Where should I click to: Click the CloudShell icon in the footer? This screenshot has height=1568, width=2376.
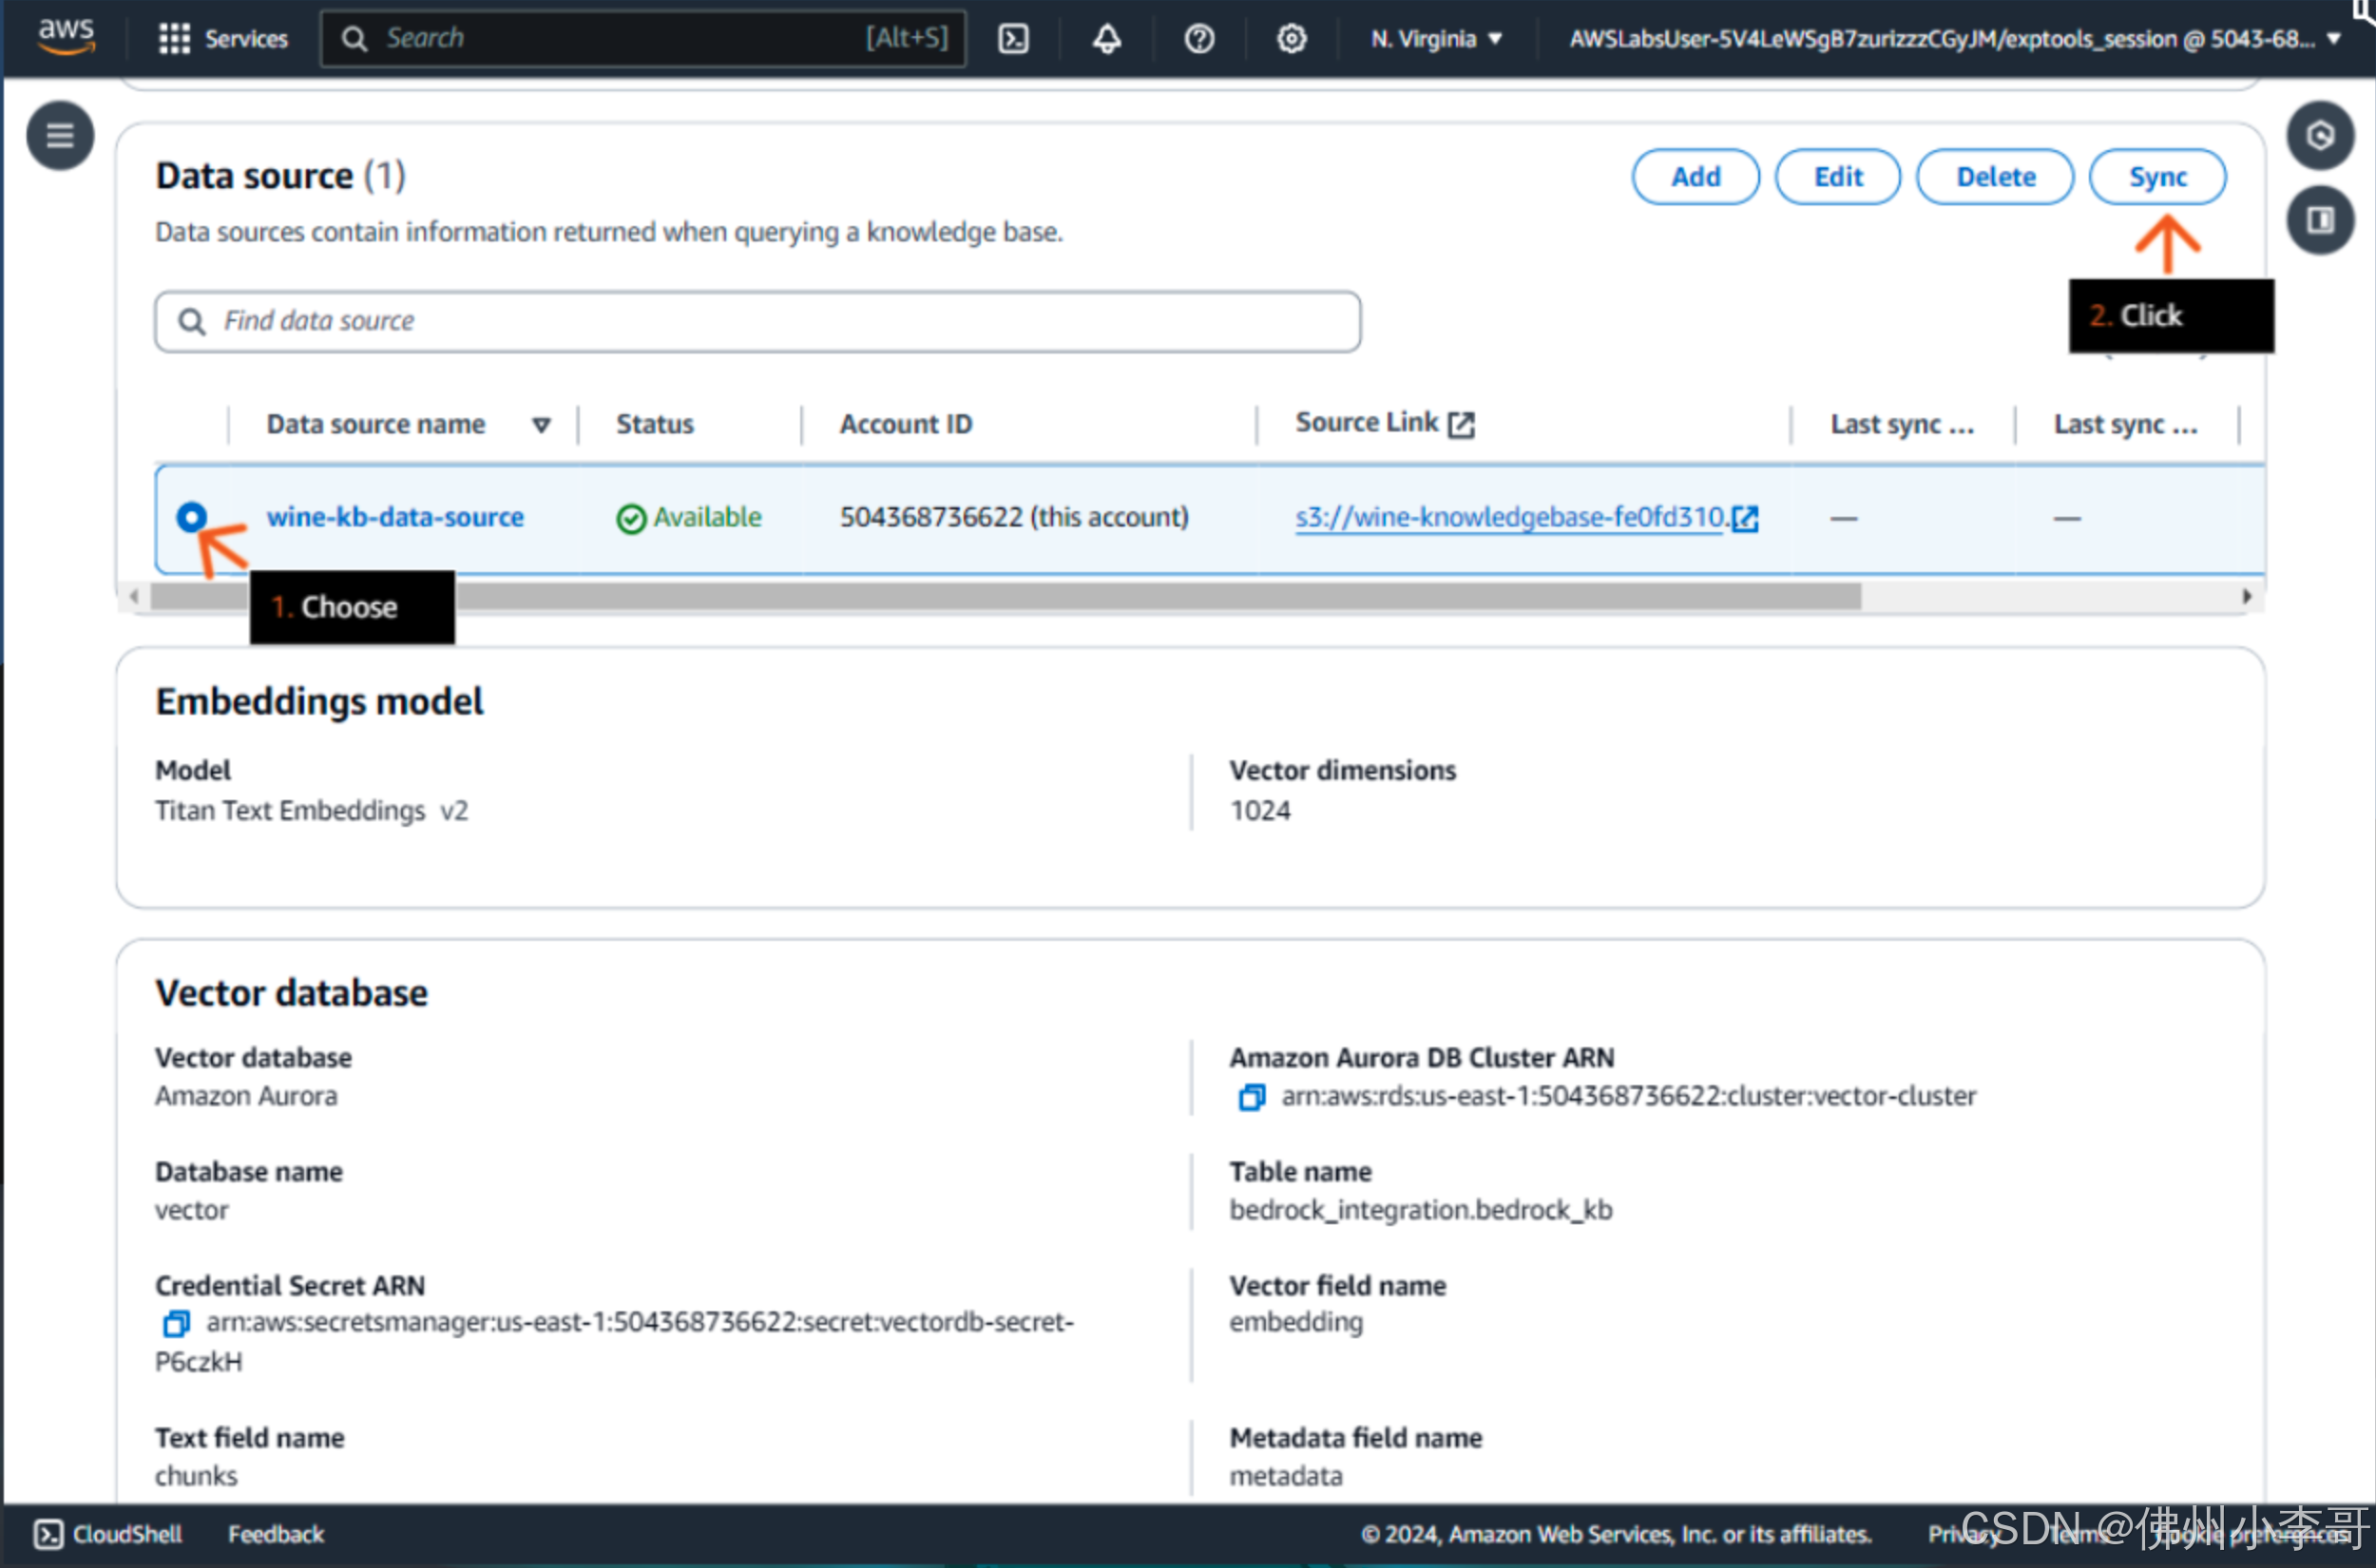pyautogui.click(x=48, y=1534)
